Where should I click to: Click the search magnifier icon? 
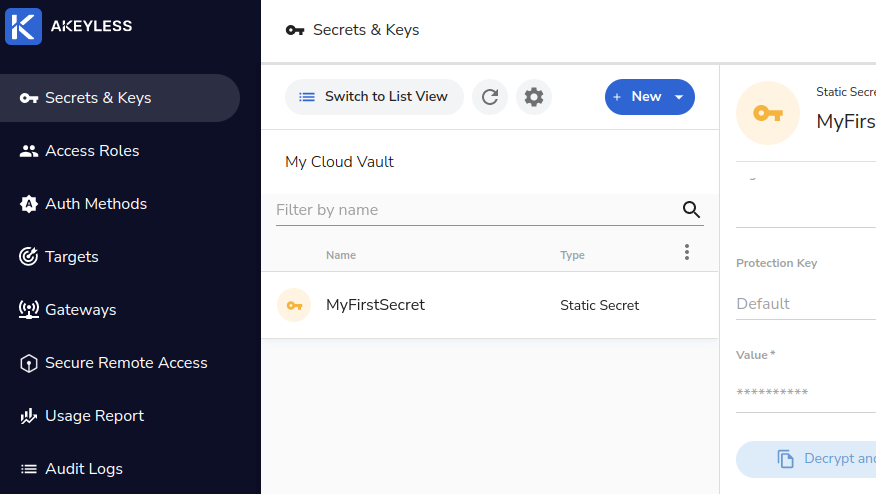(691, 210)
